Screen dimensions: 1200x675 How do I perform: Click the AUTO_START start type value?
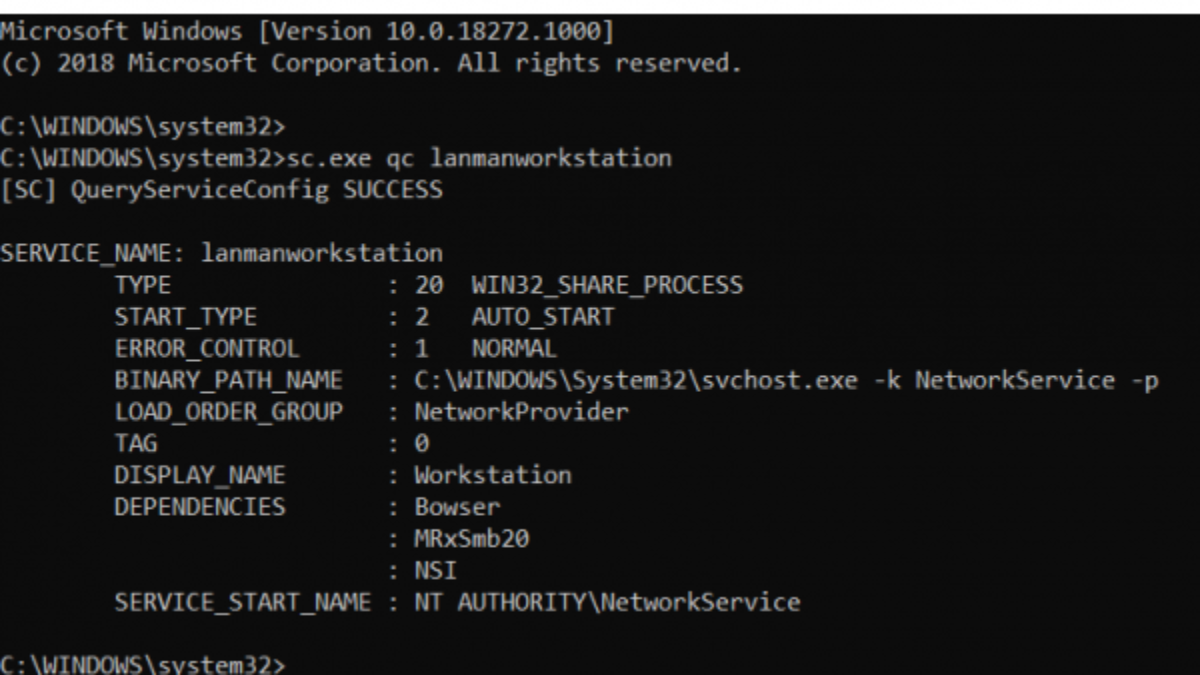(542, 317)
